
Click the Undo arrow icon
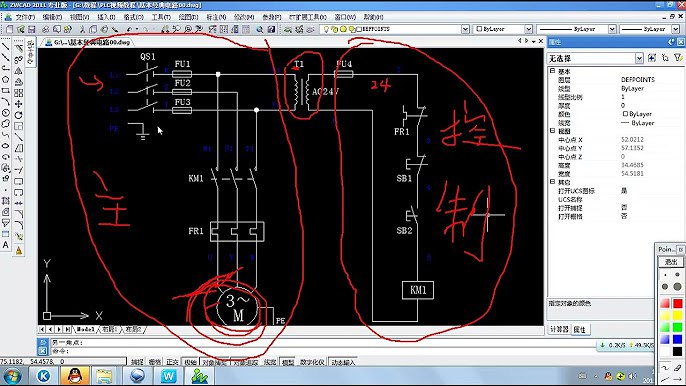pos(130,29)
